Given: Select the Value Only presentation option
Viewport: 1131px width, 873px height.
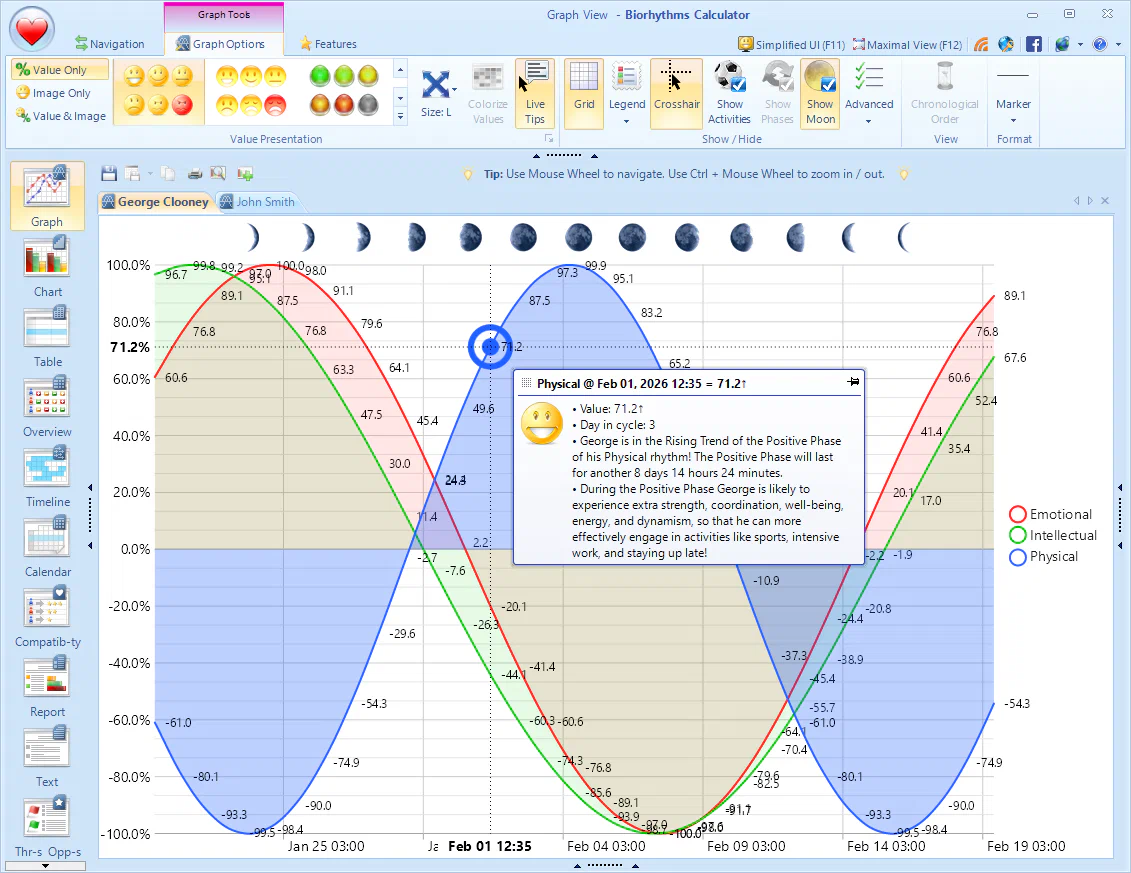Looking at the screenshot, I should (58, 69).
